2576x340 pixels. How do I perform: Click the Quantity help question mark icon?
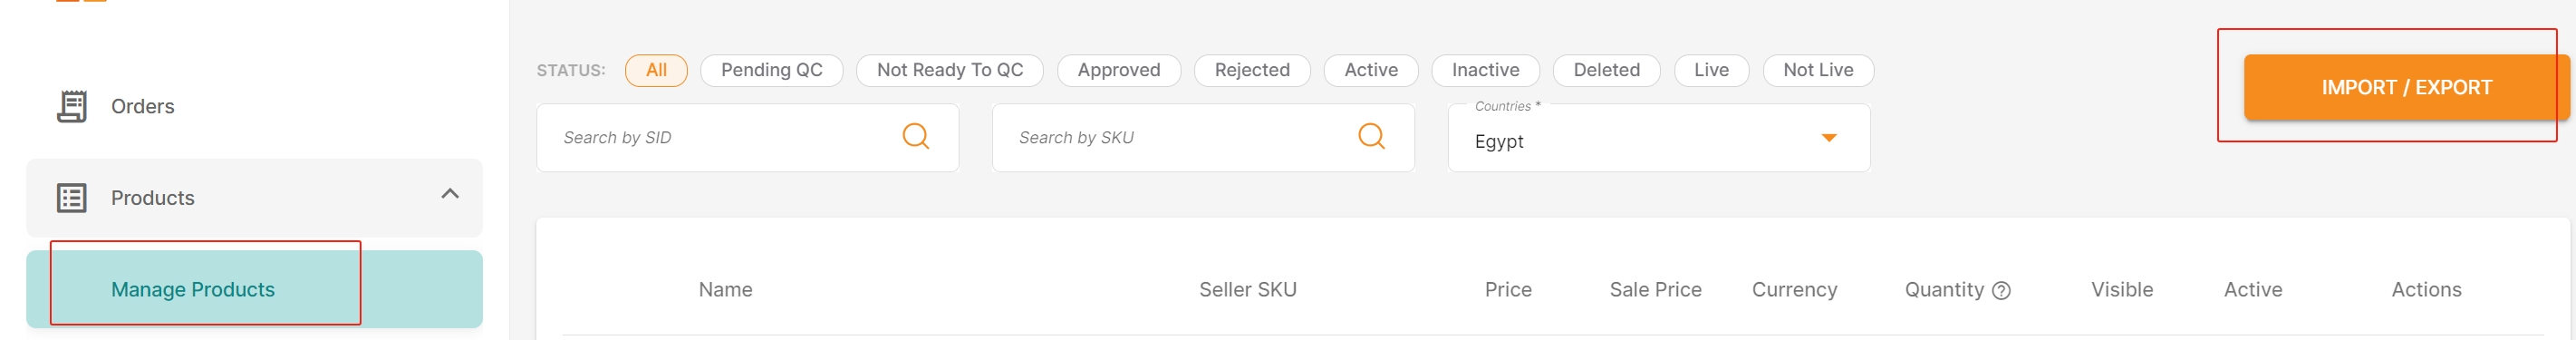point(2001,291)
